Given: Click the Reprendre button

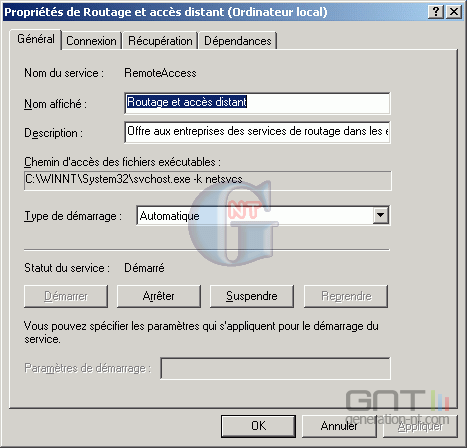Looking at the screenshot, I should point(346,296).
